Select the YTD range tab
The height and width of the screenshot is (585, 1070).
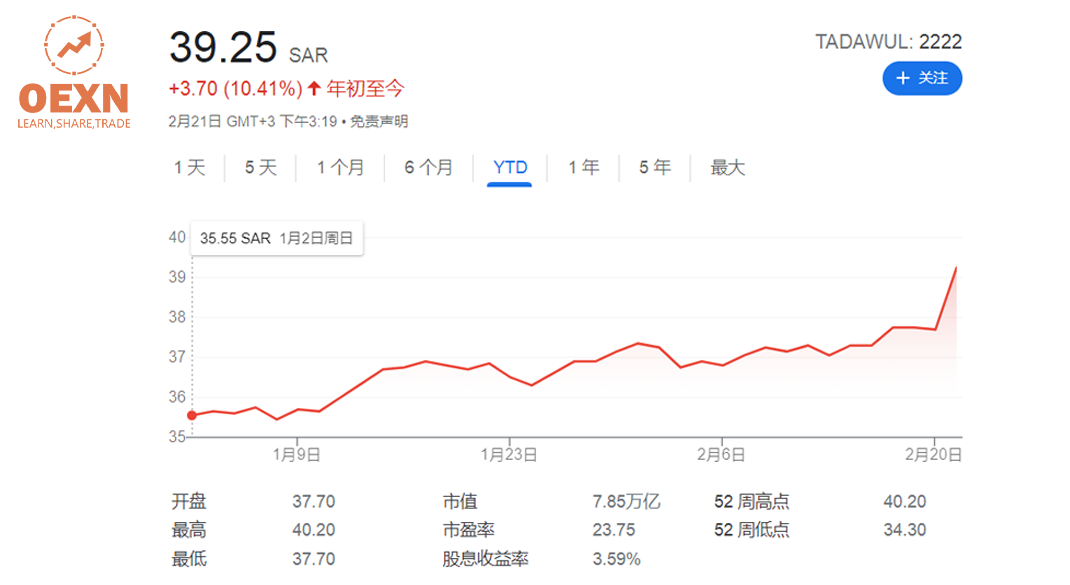click(510, 167)
